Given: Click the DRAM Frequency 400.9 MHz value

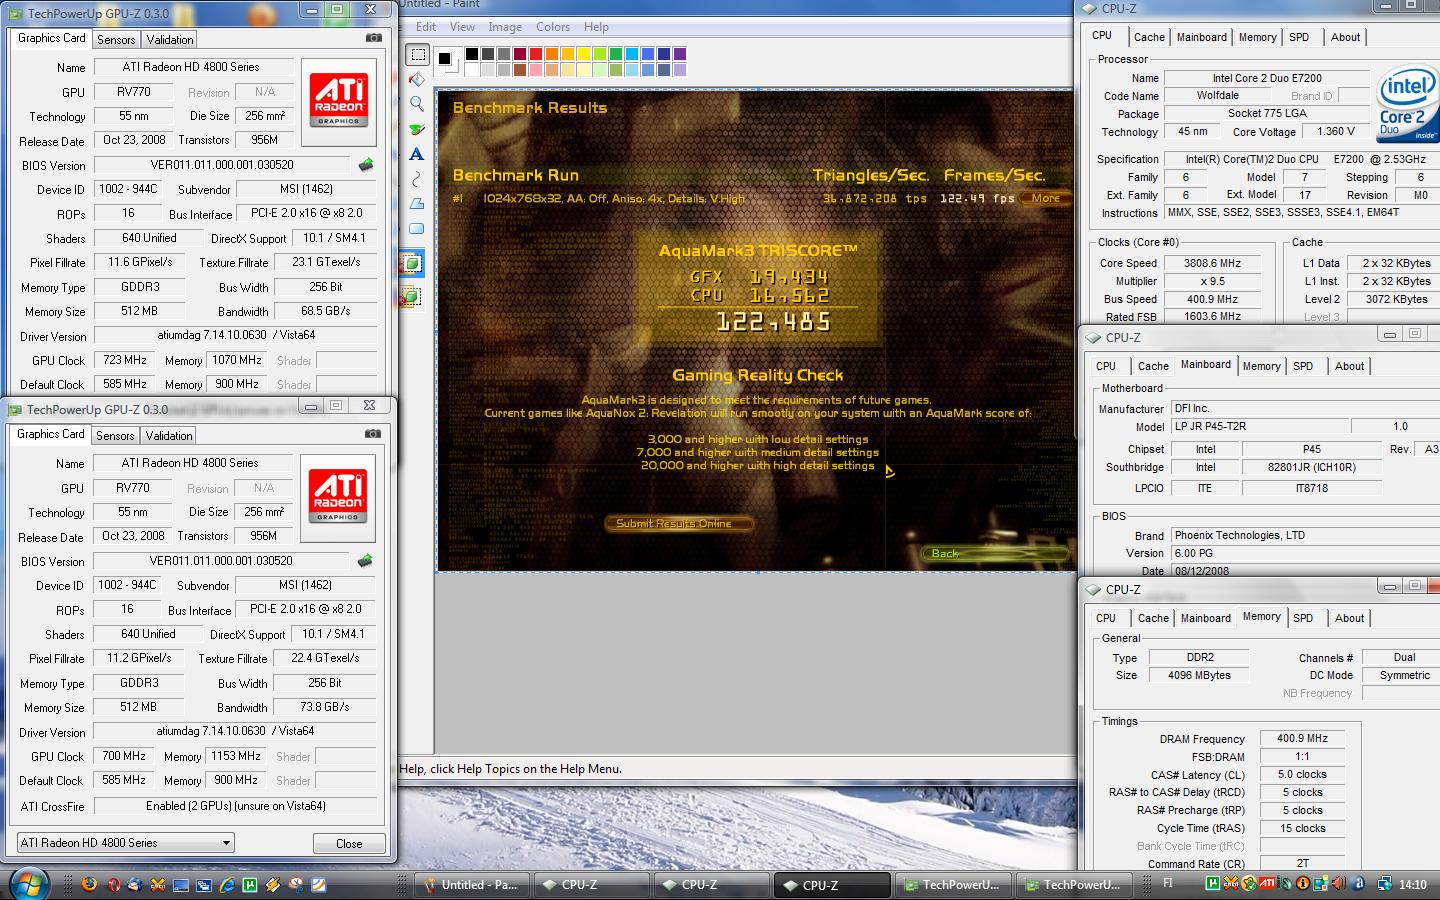Looking at the screenshot, I should 1302,738.
